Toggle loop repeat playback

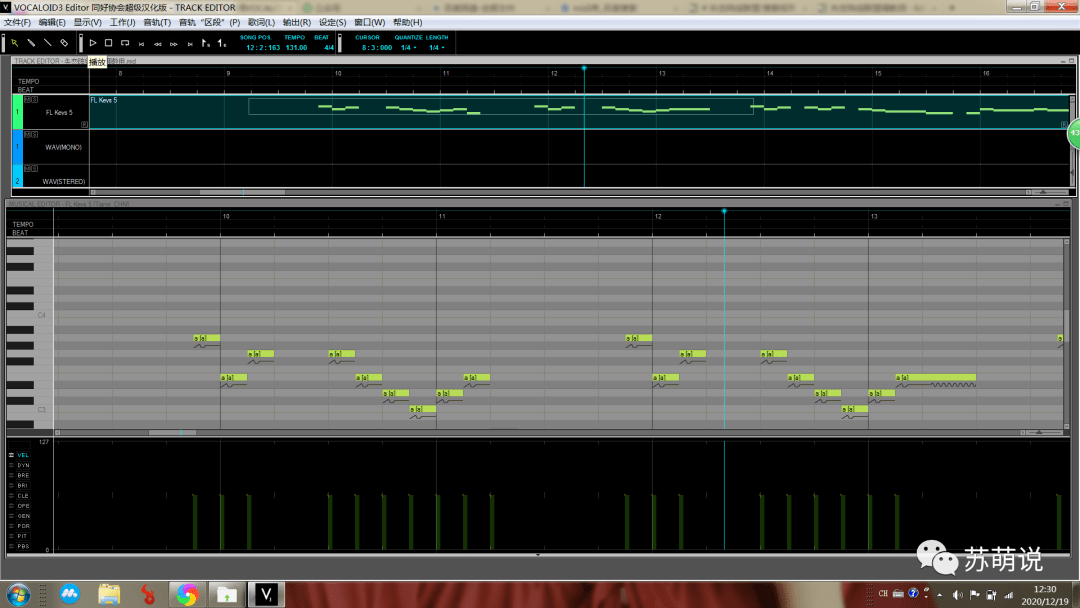coord(125,43)
